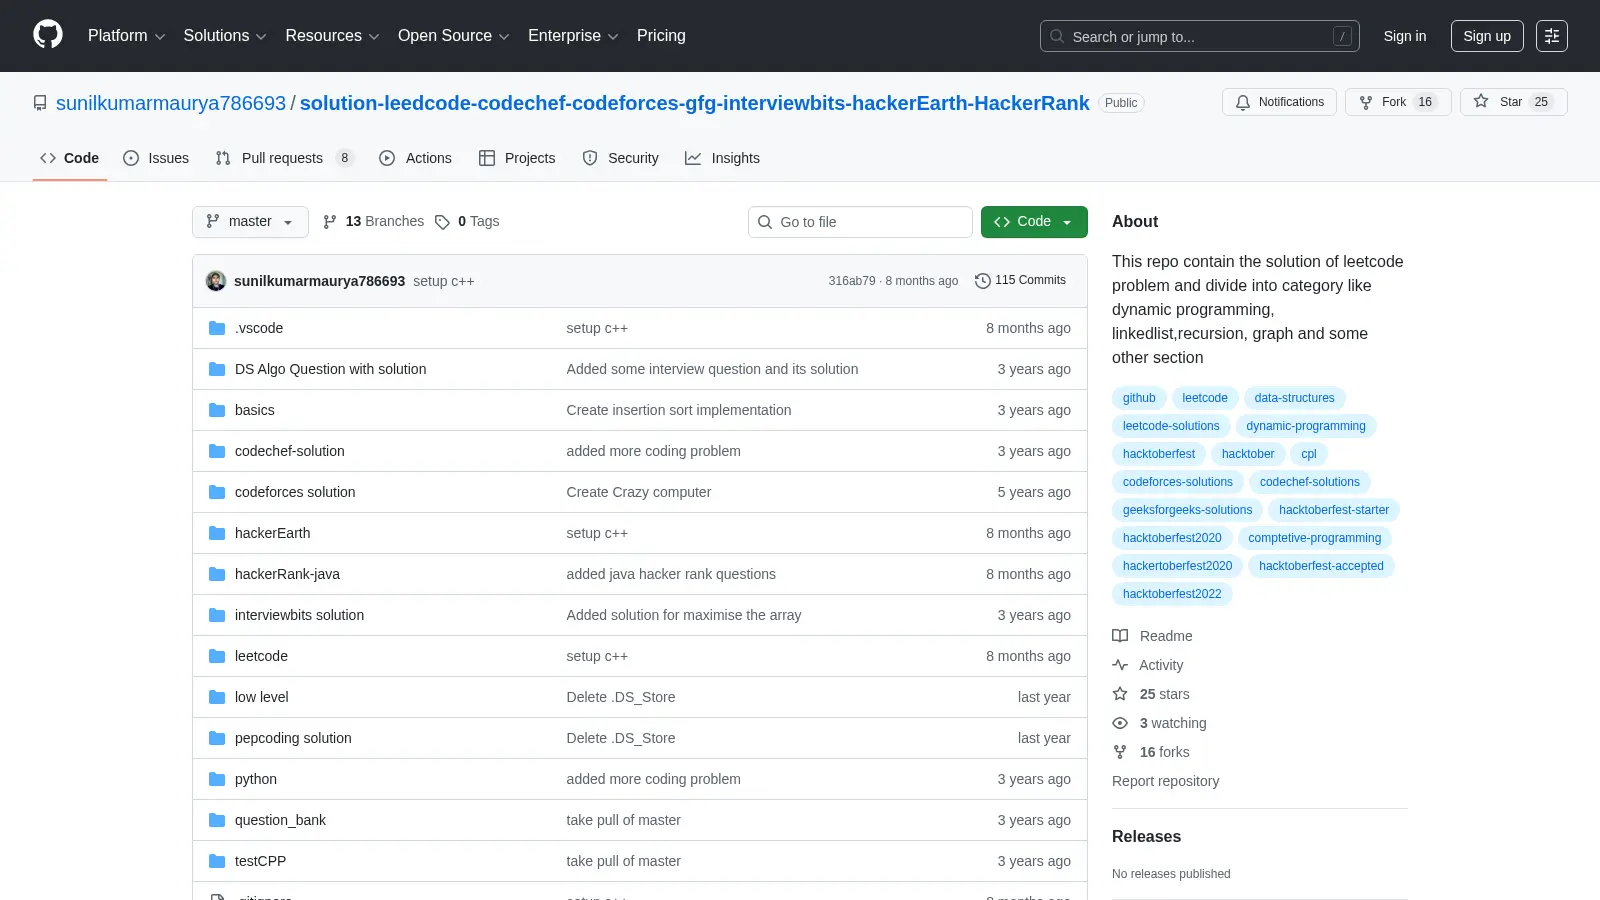This screenshot has width=1600, height=900.
Task: Expand the Open Source menu
Action: point(454,36)
